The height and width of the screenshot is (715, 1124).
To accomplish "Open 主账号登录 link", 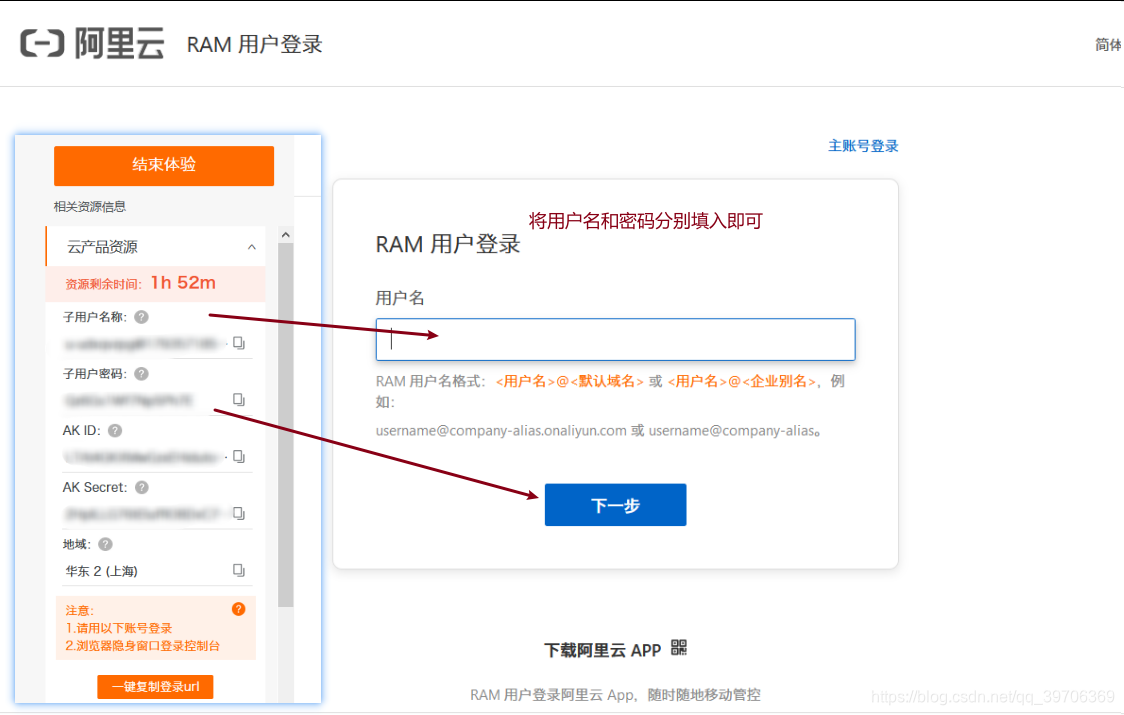I will point(863,146).
